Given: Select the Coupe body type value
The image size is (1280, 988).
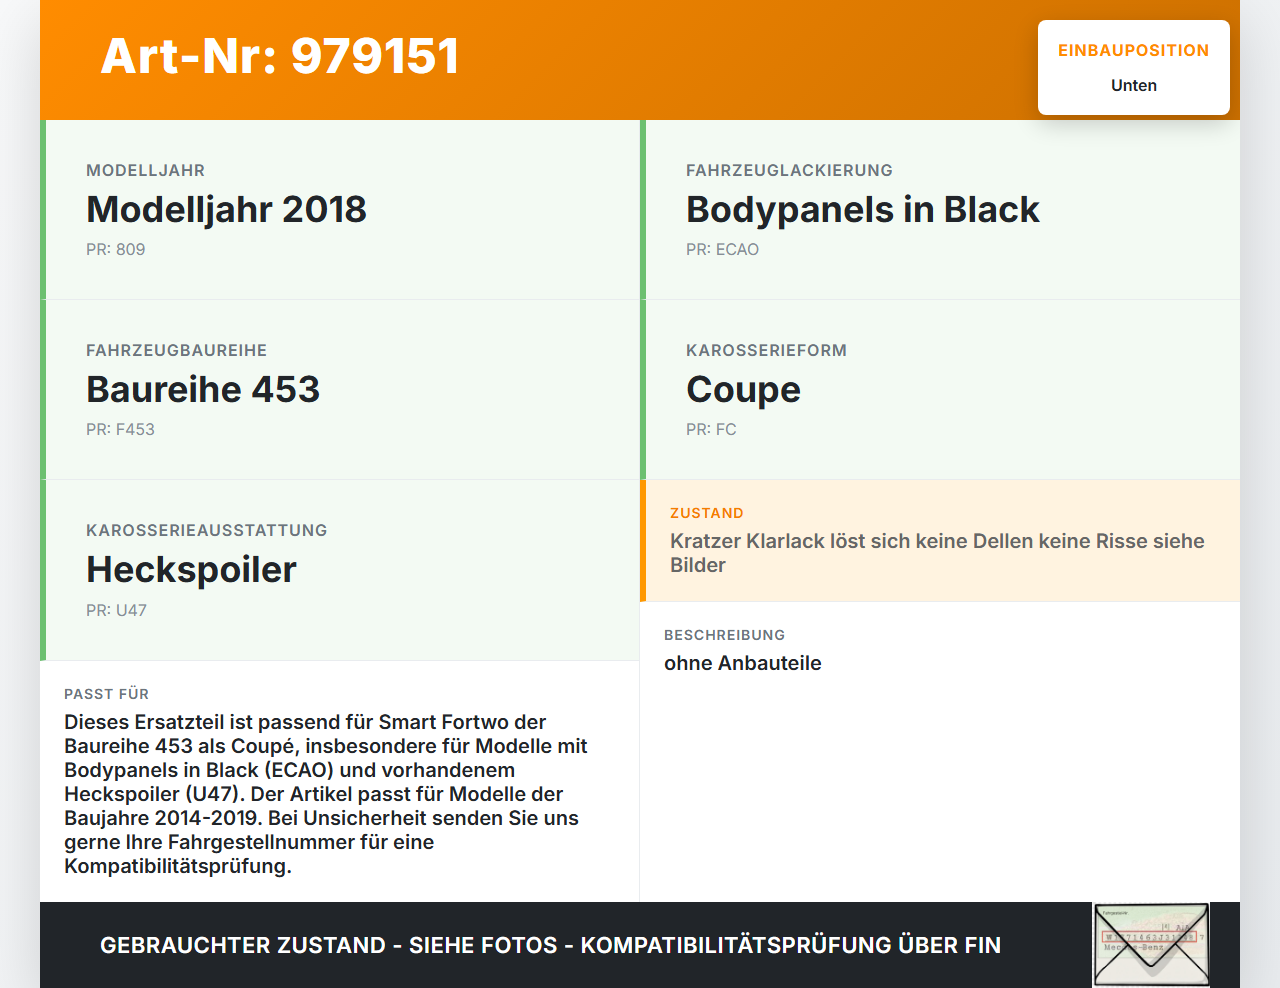Looking at the screenshot, I should (743, 391).
